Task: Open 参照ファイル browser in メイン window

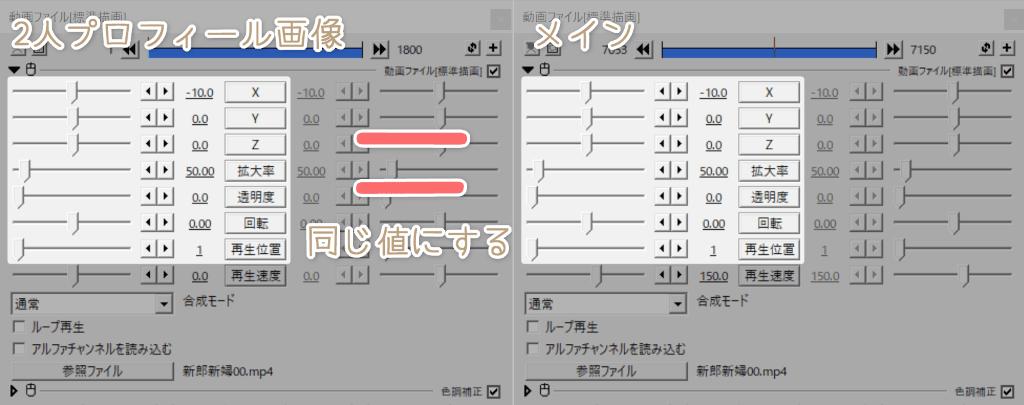Action: point(605,371)
